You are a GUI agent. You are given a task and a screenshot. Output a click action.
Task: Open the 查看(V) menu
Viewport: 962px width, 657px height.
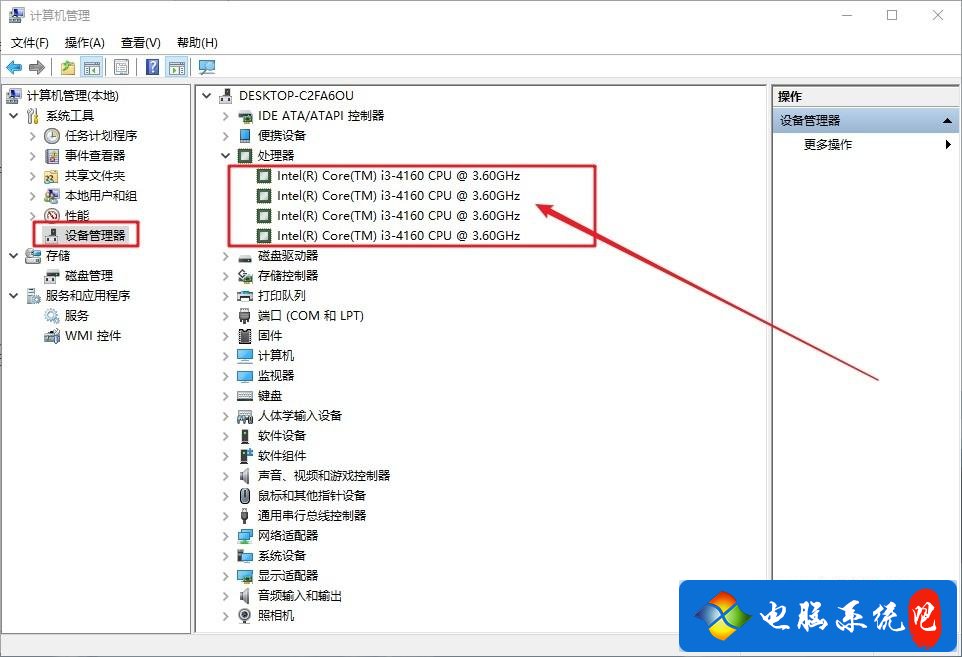[140, 42]
